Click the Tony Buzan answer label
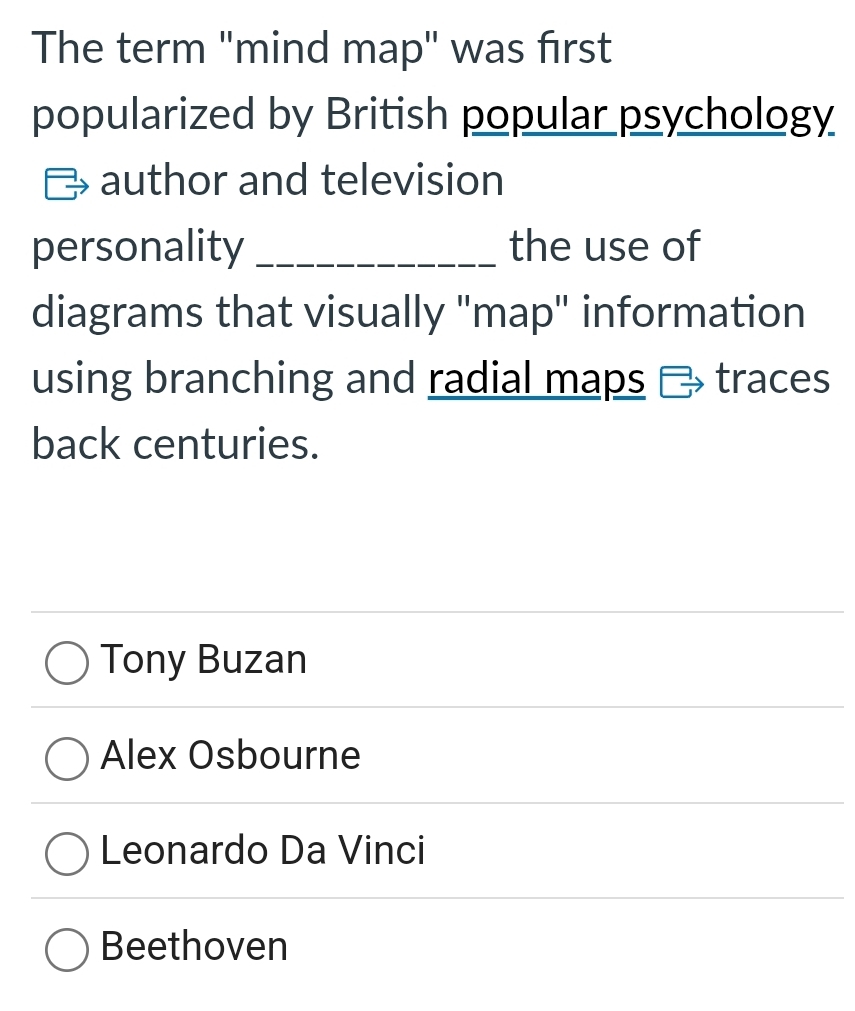Screen dimensions: 855x1011 point(203,660)
